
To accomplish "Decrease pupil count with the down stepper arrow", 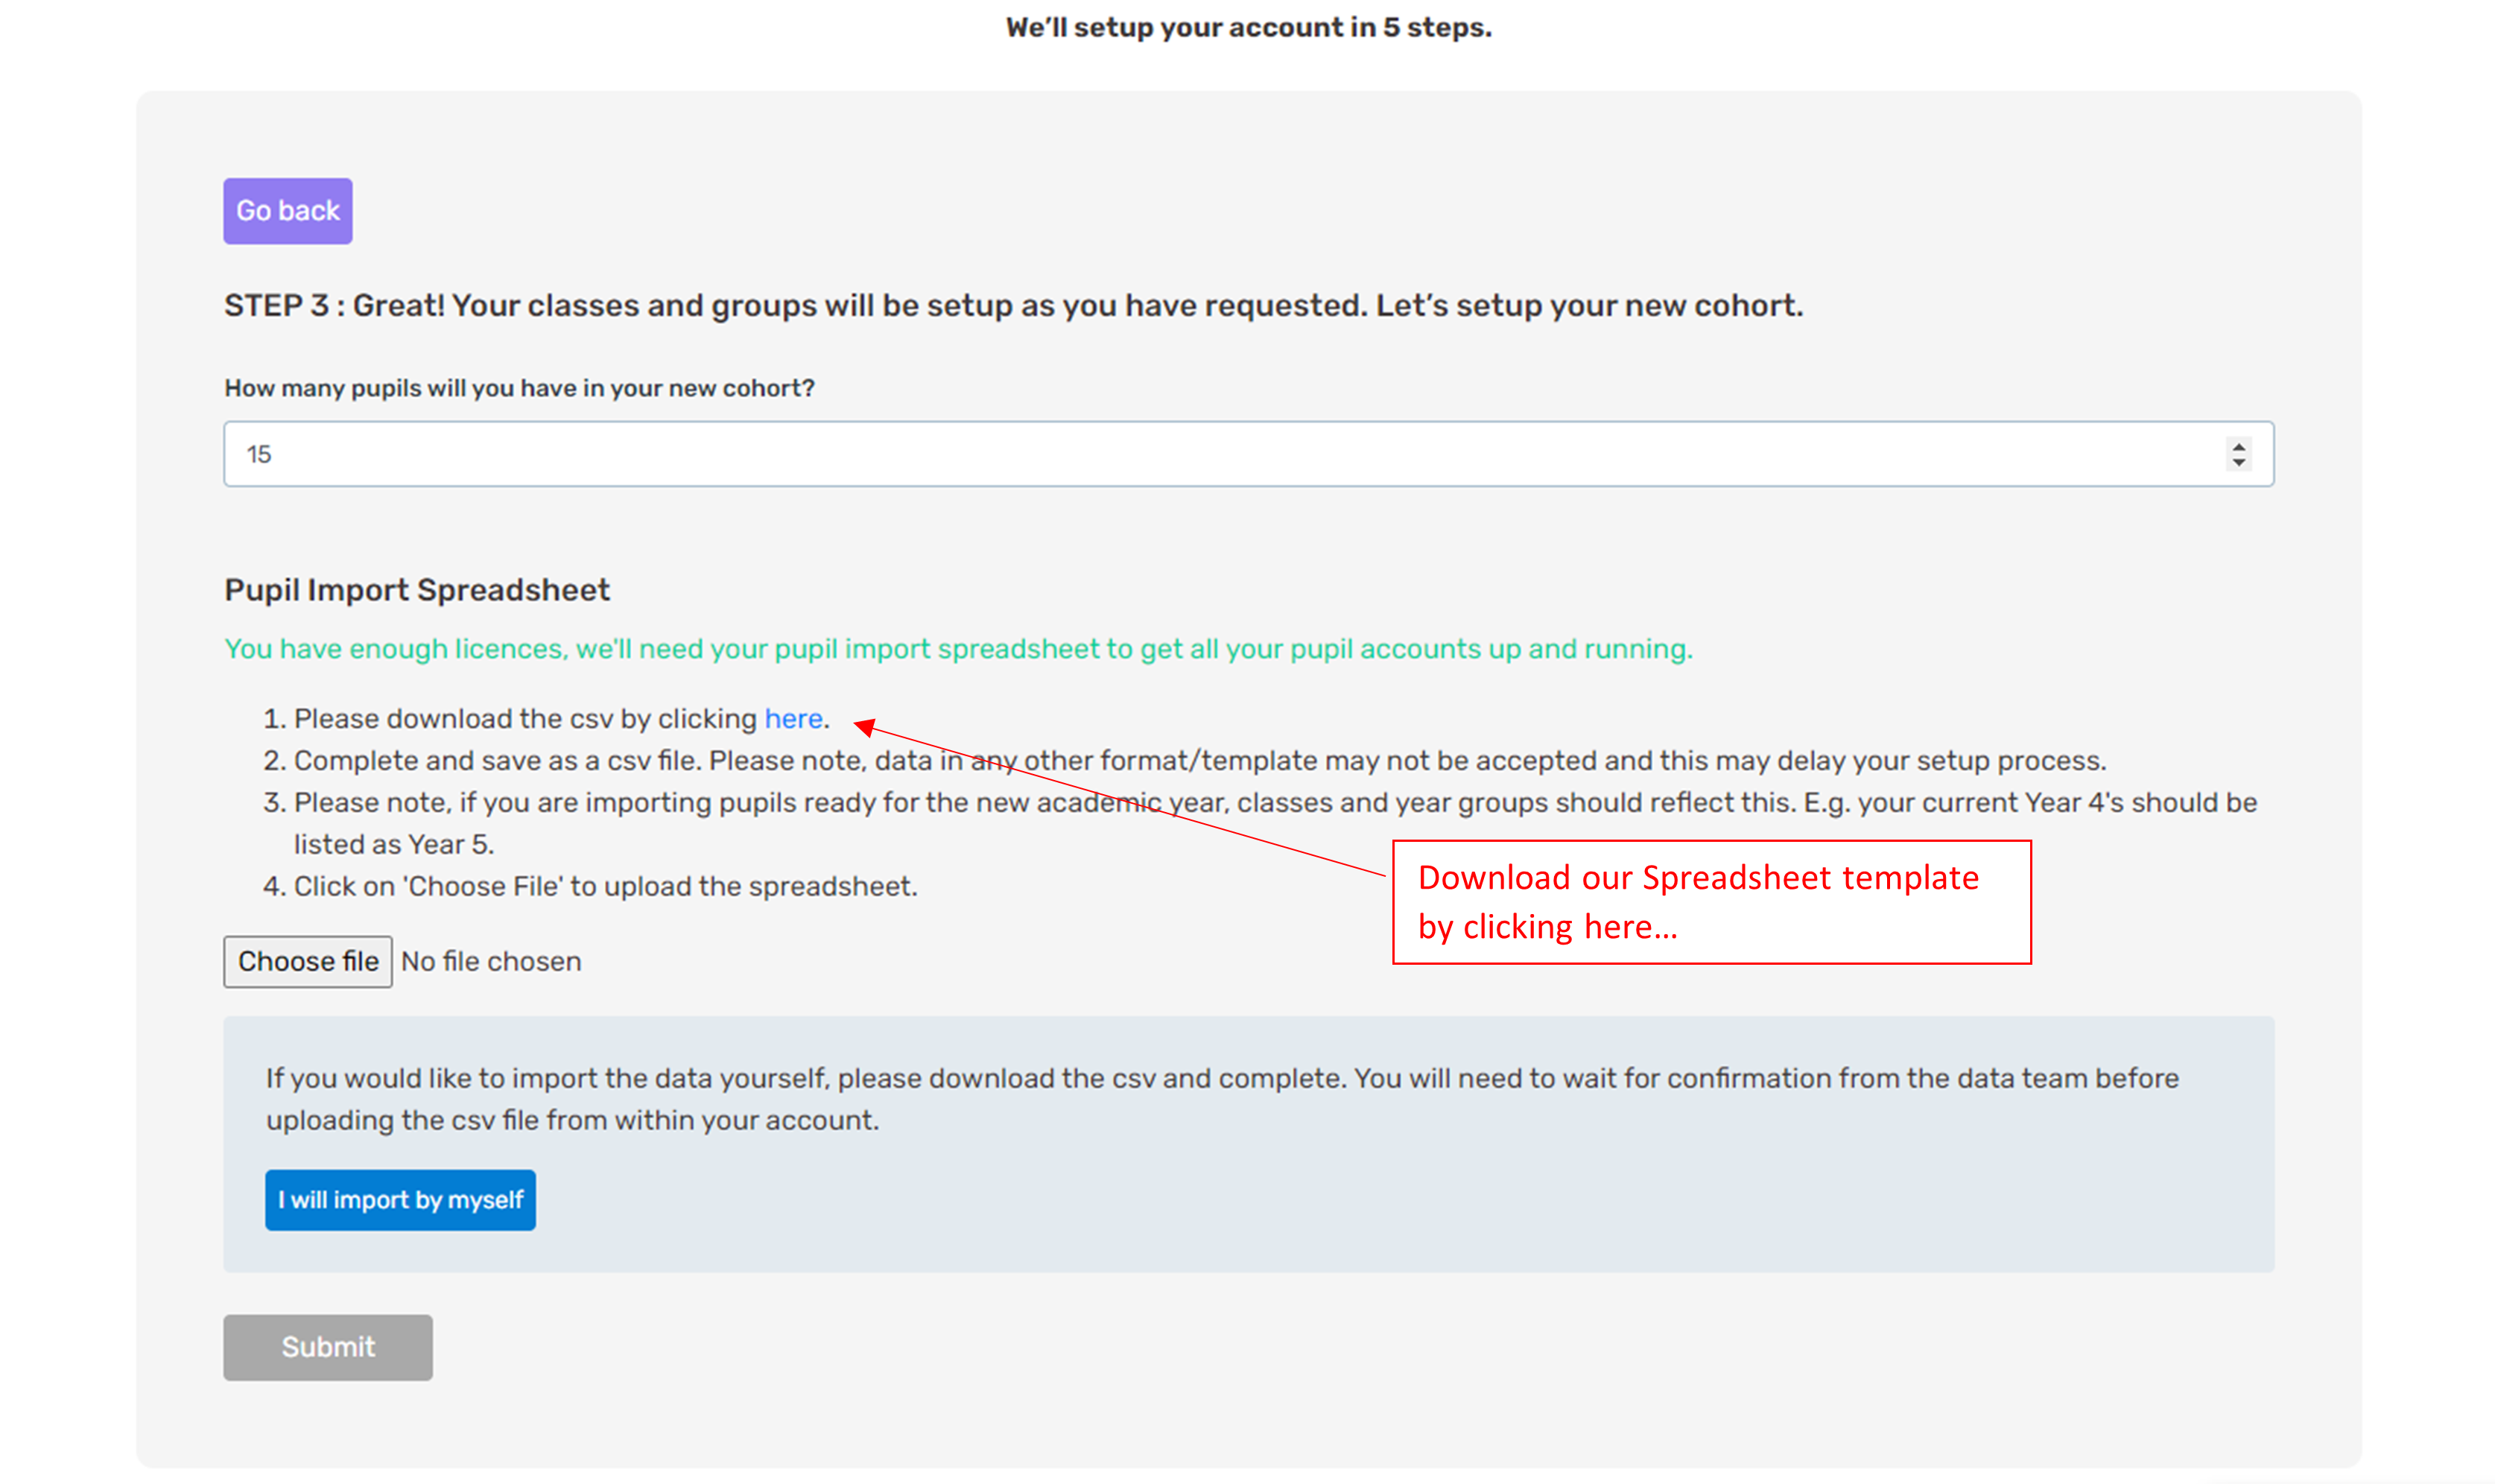I will tap(2237, 462).
